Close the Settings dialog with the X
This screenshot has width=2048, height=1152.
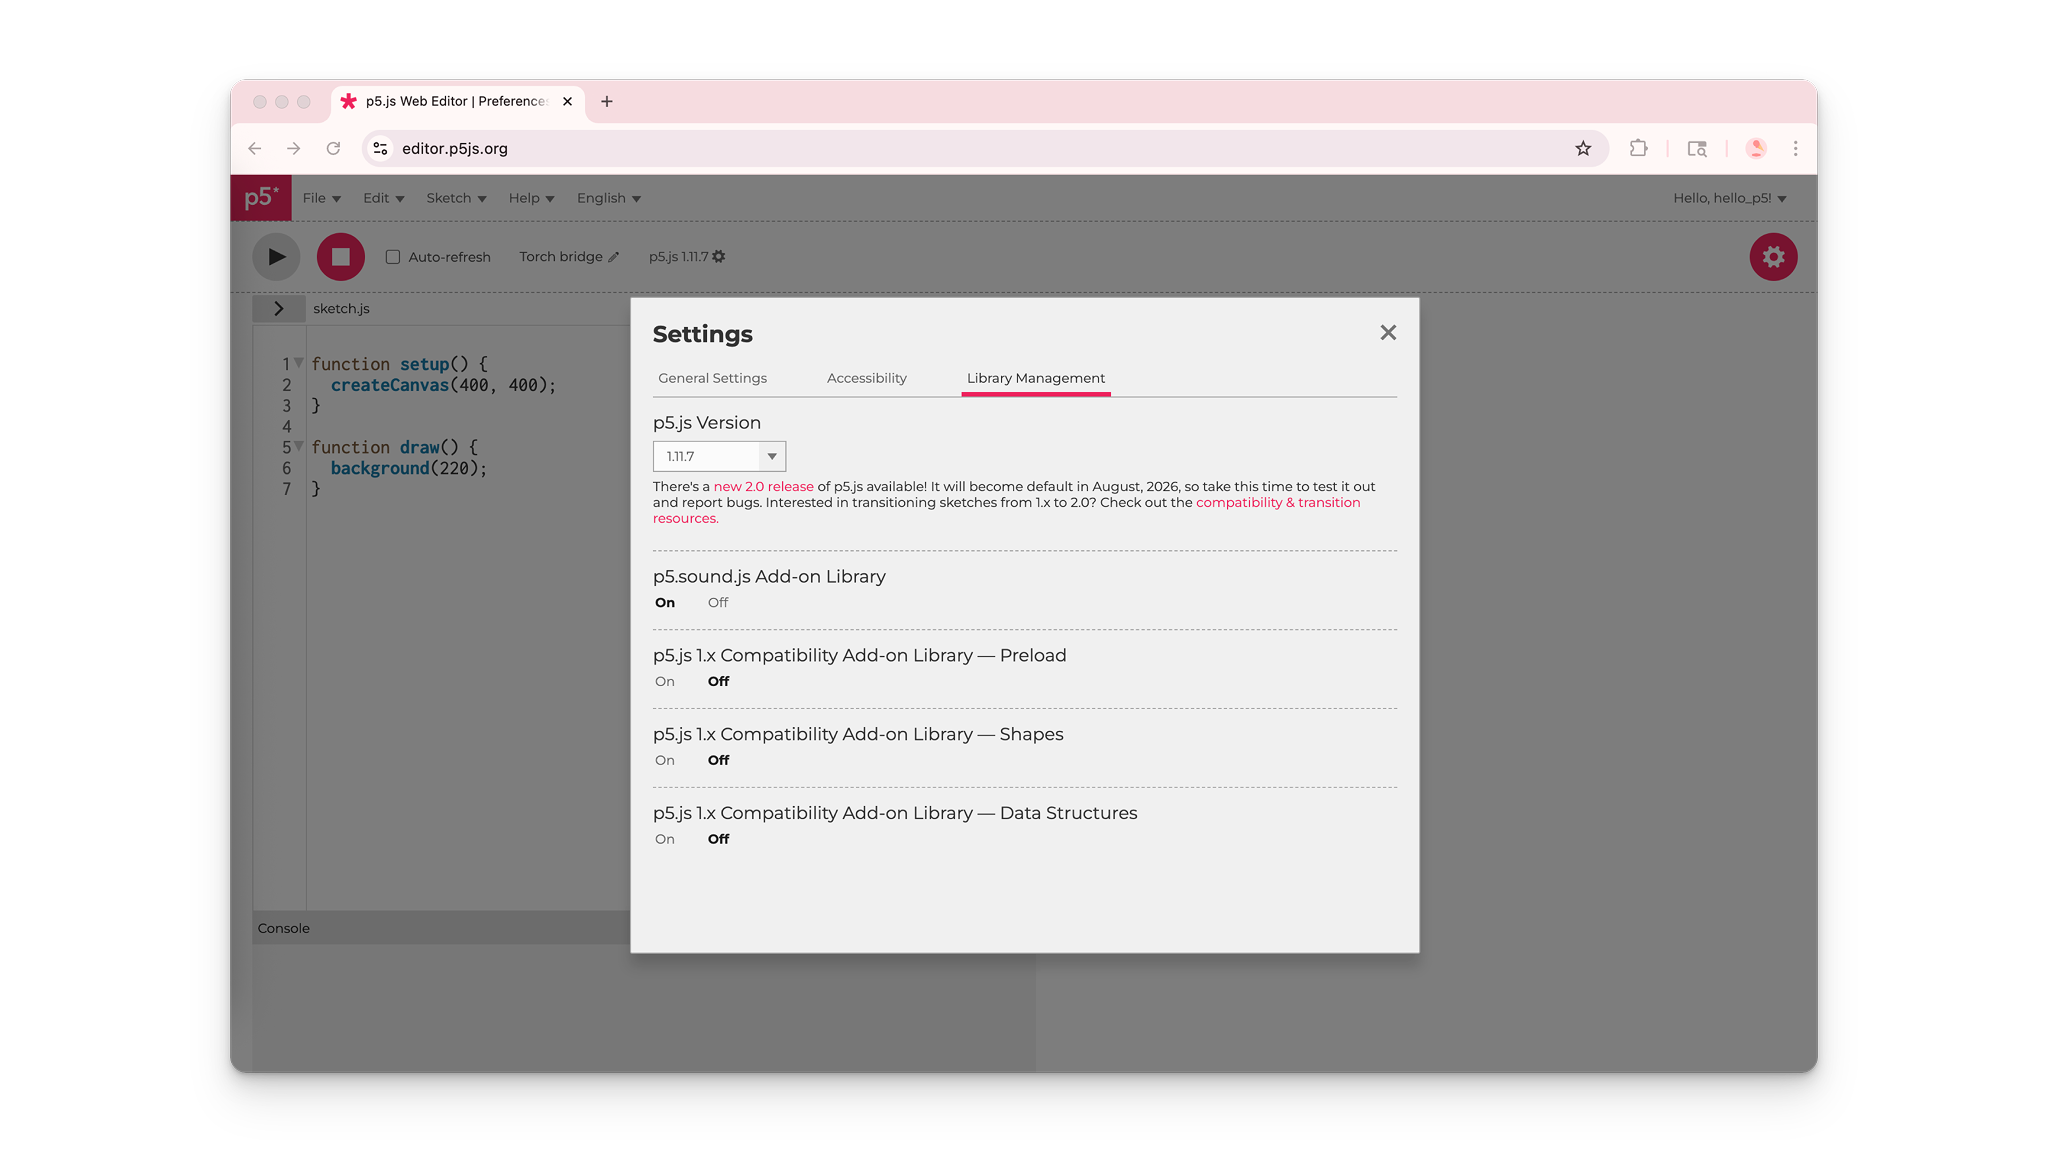tap(1388, 333)
